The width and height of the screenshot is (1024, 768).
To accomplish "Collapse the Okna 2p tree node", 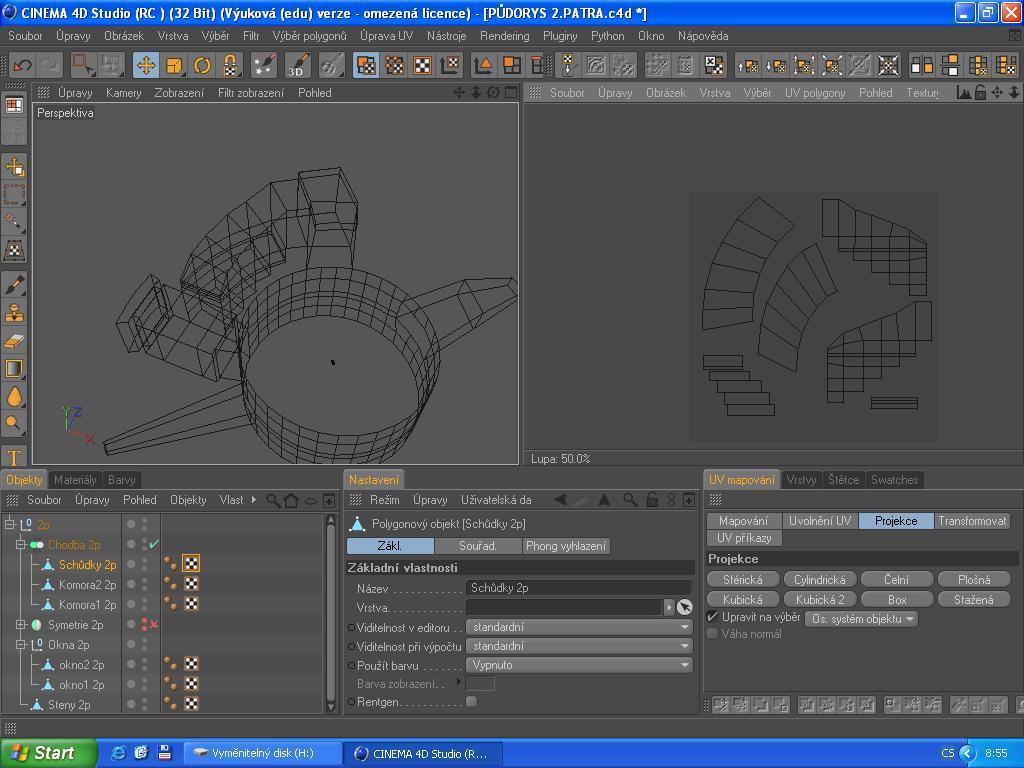I will [21, 645].
